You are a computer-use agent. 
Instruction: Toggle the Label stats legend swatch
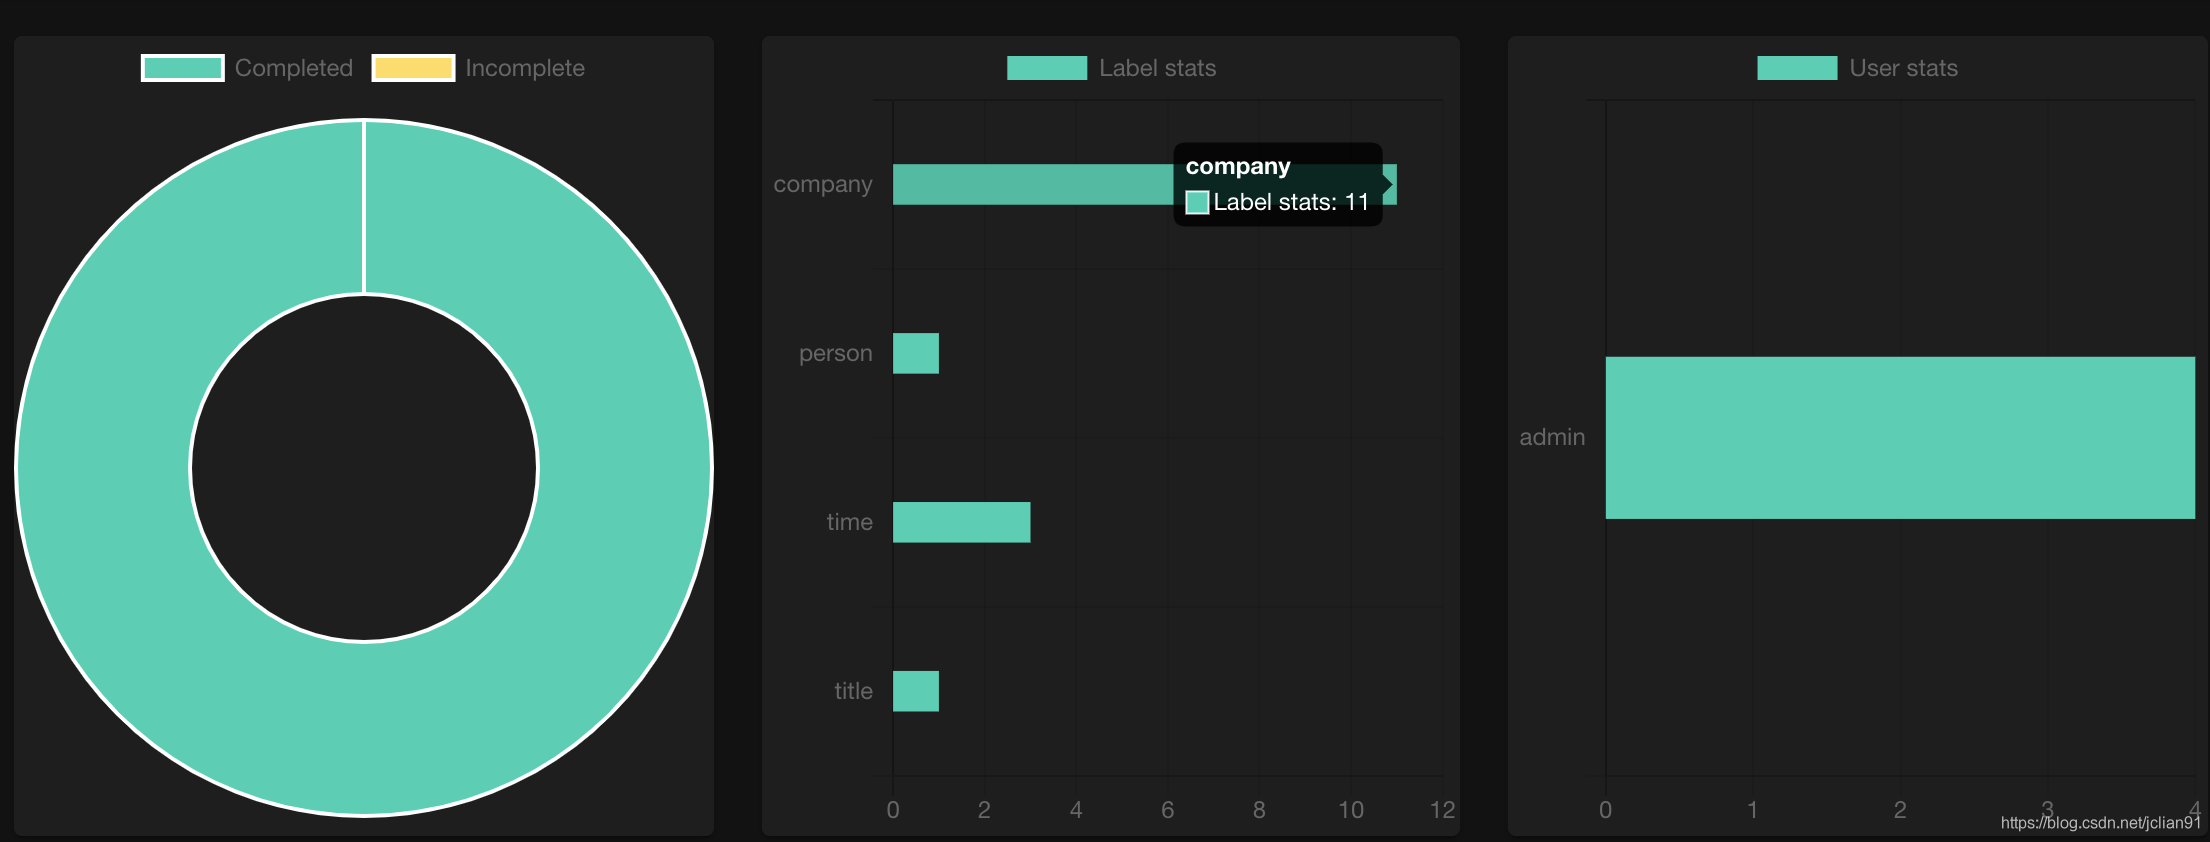(x=1047, y=68)
